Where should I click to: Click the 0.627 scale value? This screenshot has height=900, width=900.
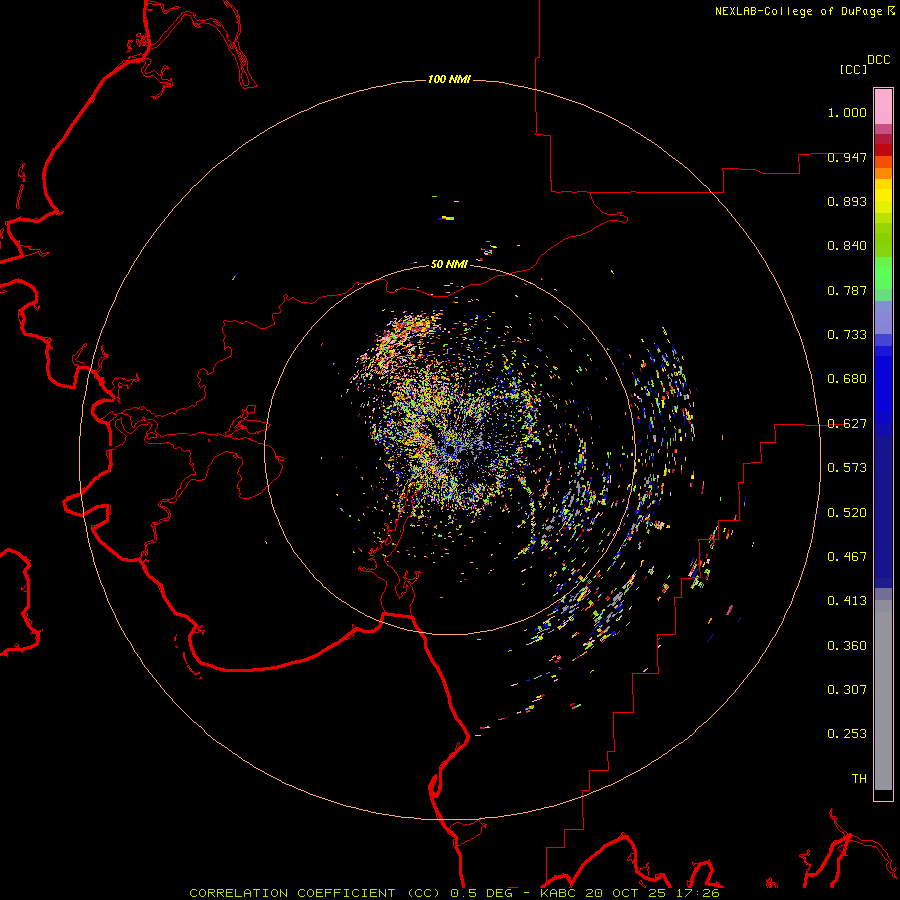click(847, 424)
